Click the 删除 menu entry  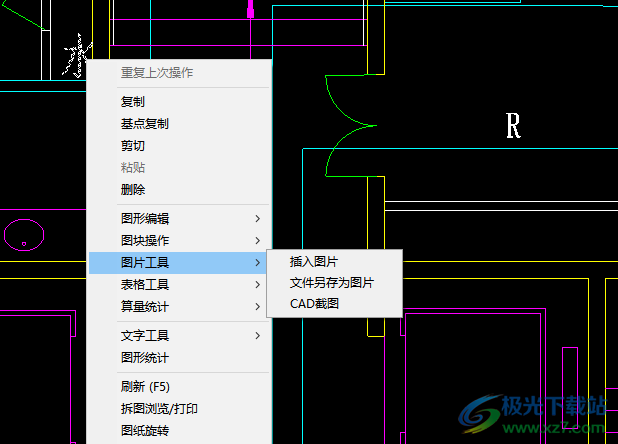[179, 190]
